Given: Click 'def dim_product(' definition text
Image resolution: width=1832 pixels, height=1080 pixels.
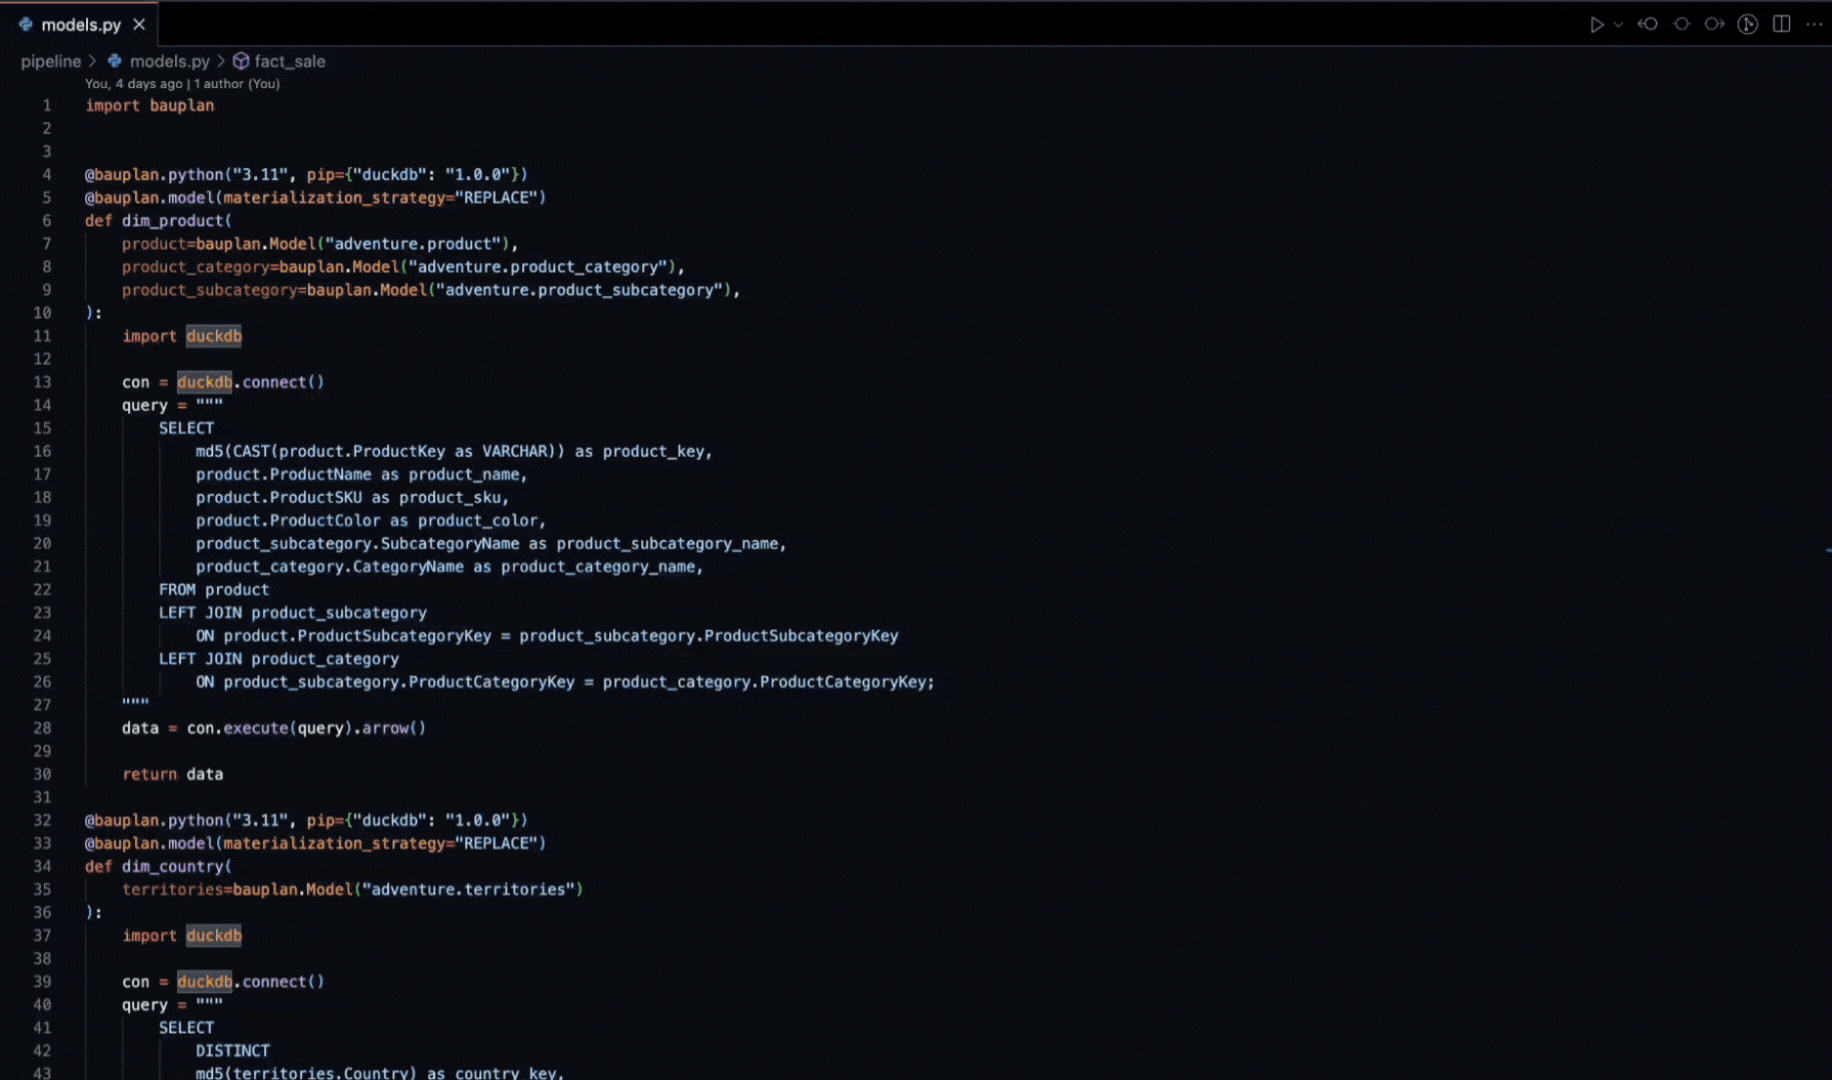Looking at the screenshot, I should (158, 220).
